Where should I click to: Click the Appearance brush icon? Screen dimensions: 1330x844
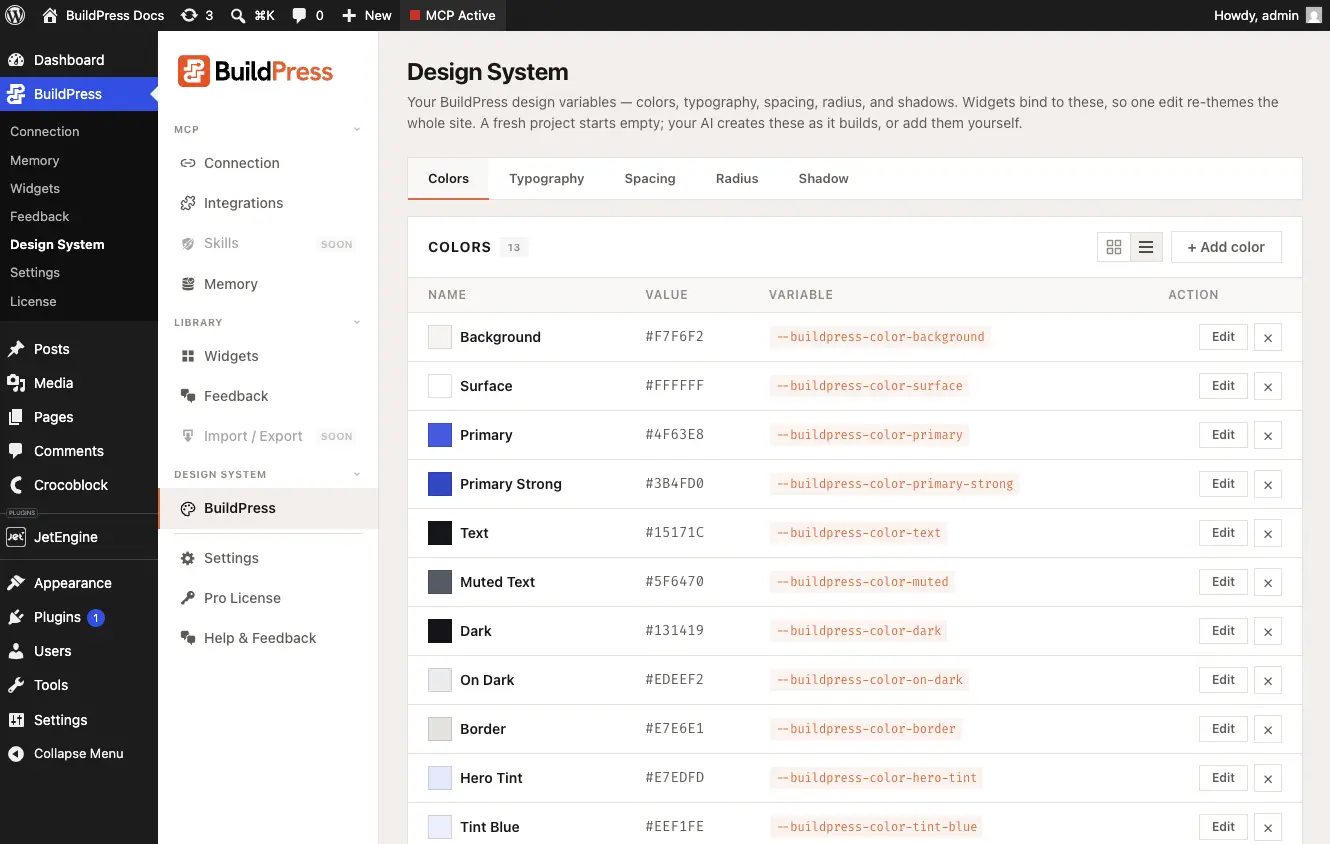(x=16, y=583)
